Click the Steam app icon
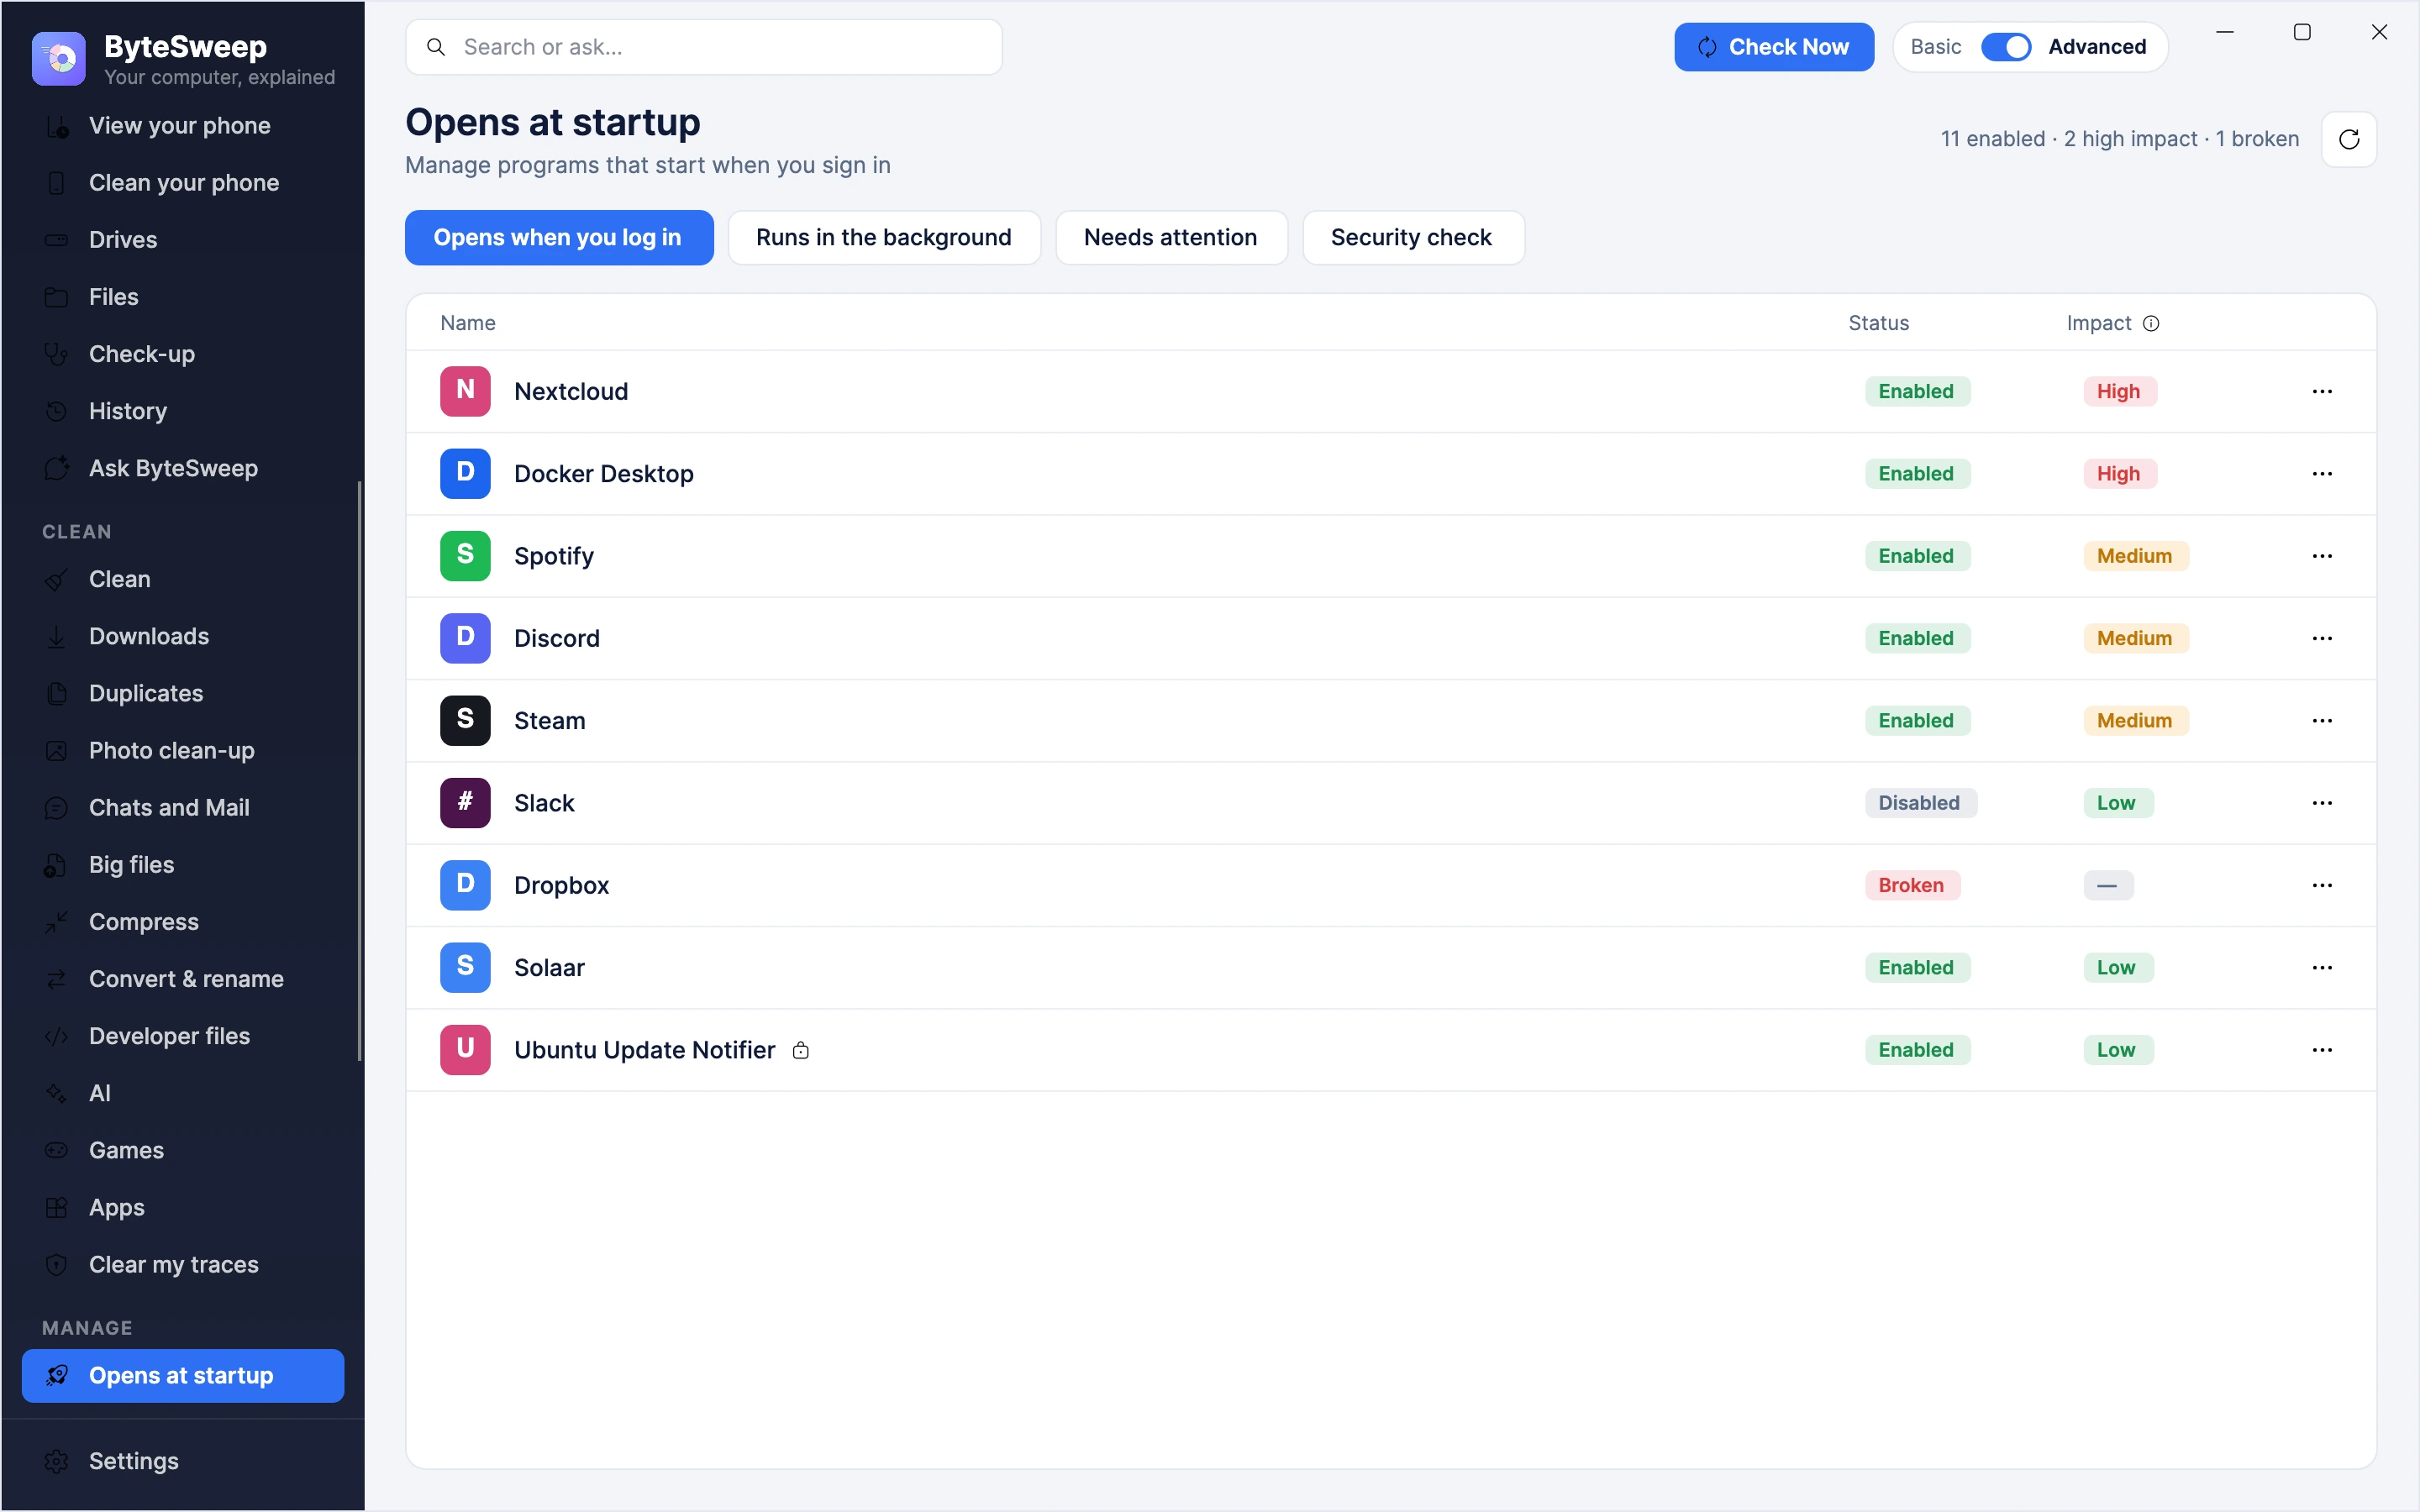2420x1512 pixels. pyautogui.click(x=465, y=720)
